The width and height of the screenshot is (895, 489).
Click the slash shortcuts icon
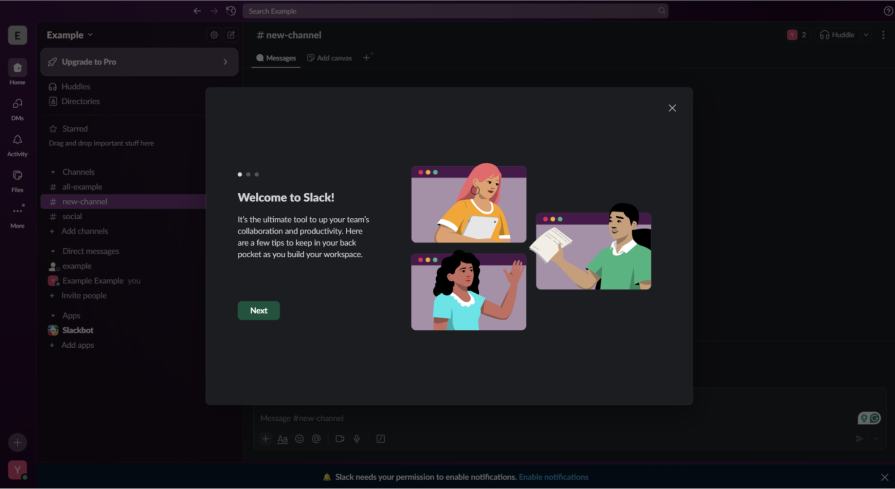pos(380,439)
